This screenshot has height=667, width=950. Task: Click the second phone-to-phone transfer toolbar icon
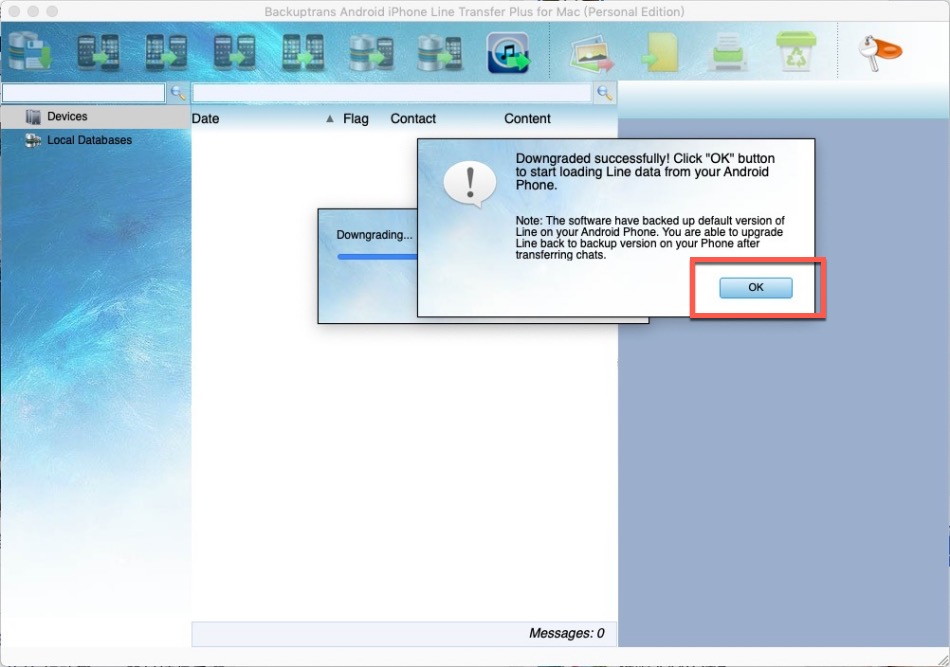pos(166,52)
